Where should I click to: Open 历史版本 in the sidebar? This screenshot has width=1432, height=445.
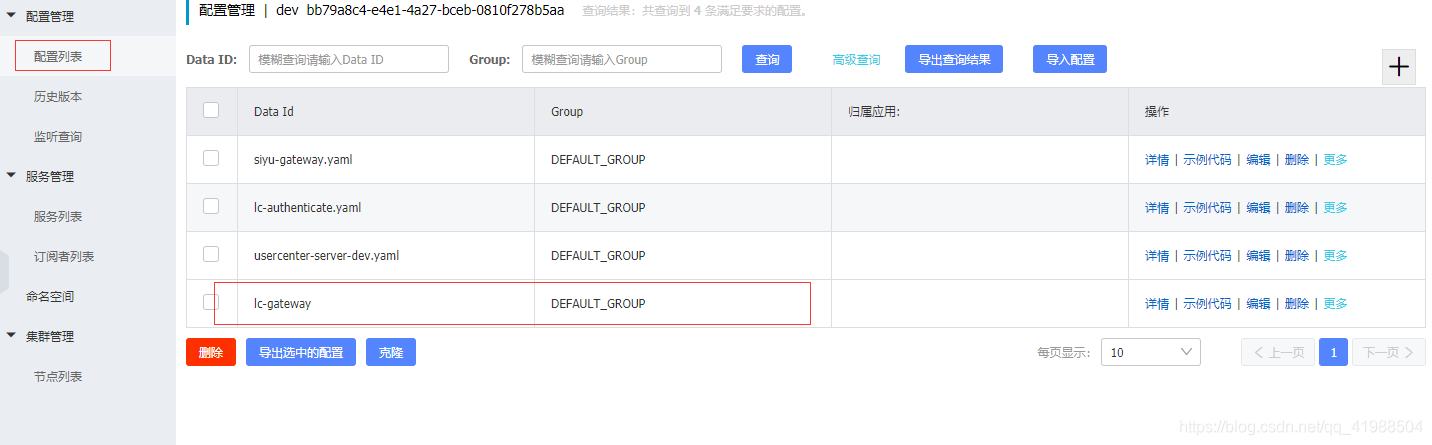pos(58,97)
